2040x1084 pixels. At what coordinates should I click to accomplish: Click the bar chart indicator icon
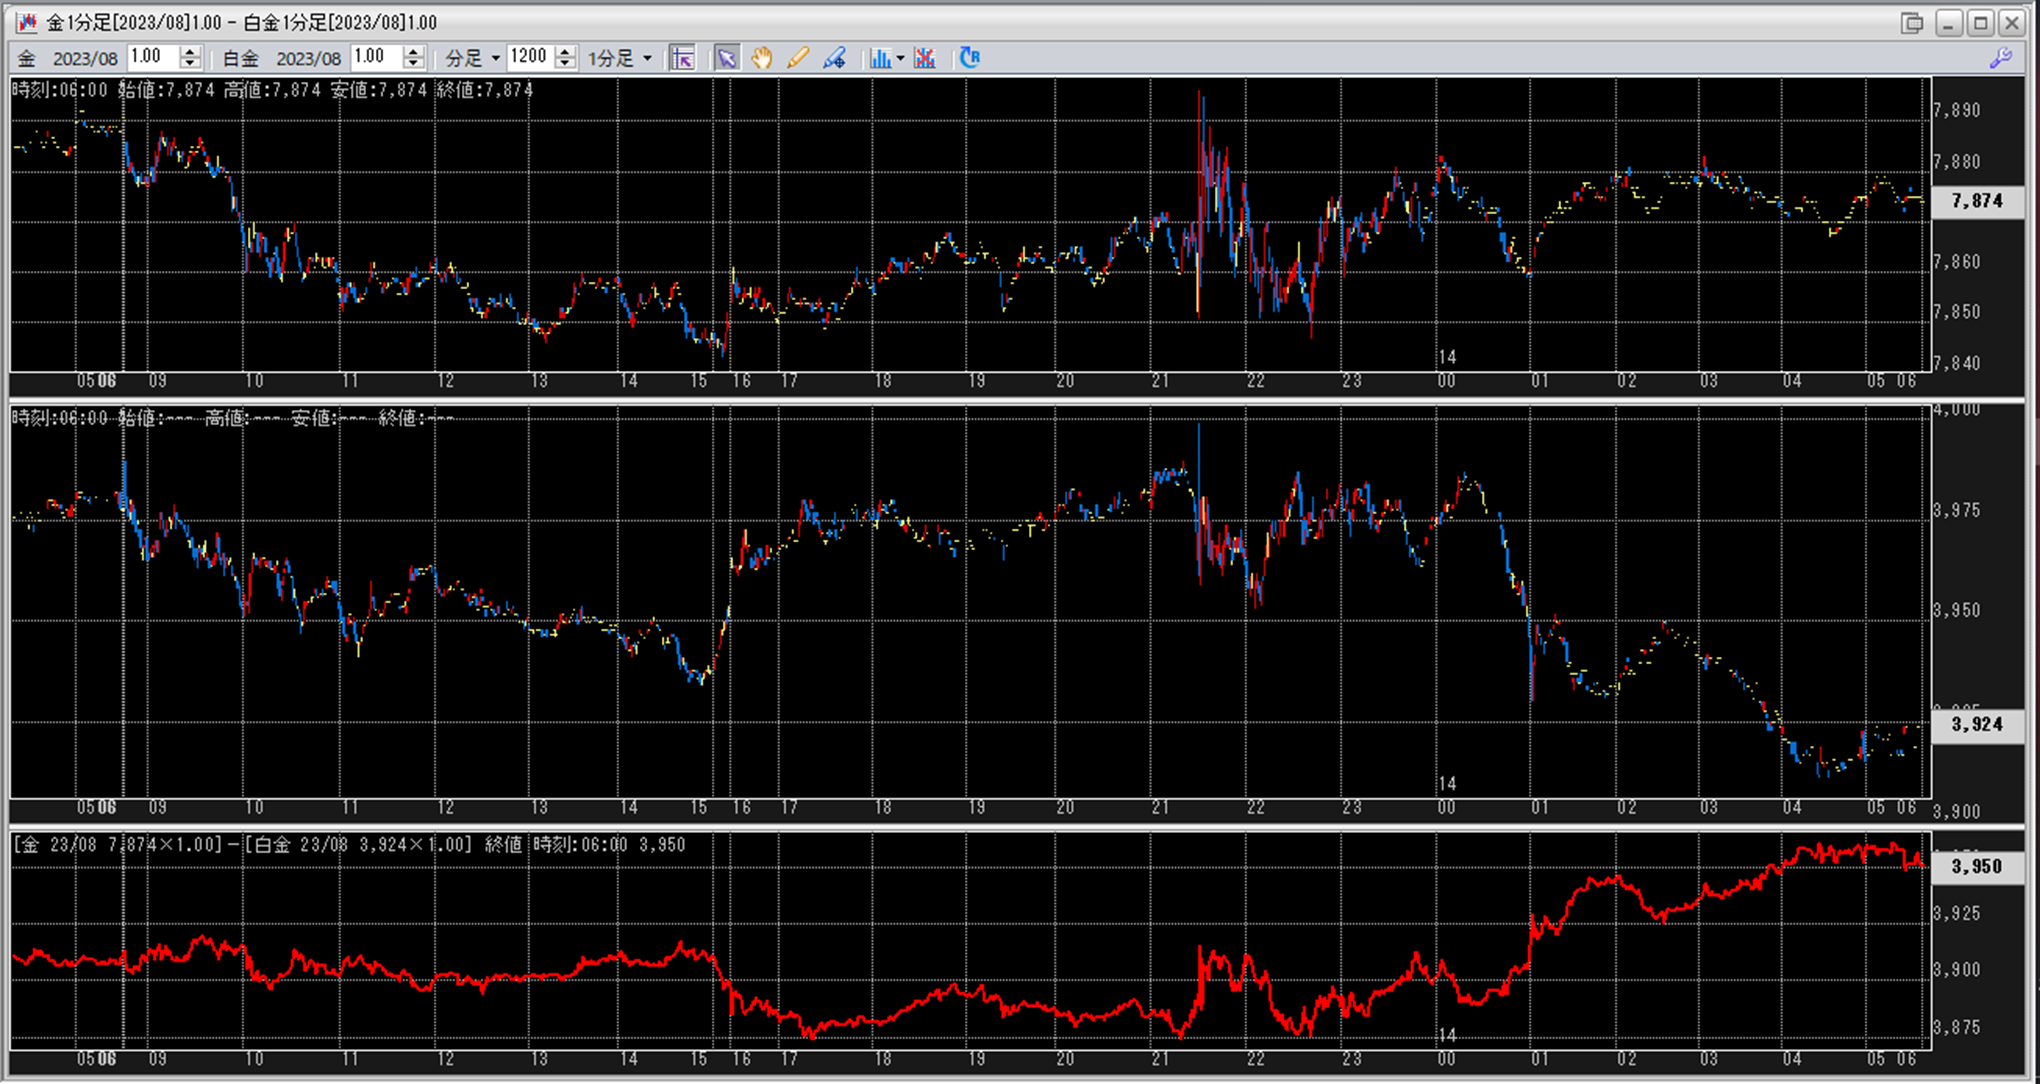(879, 58)
